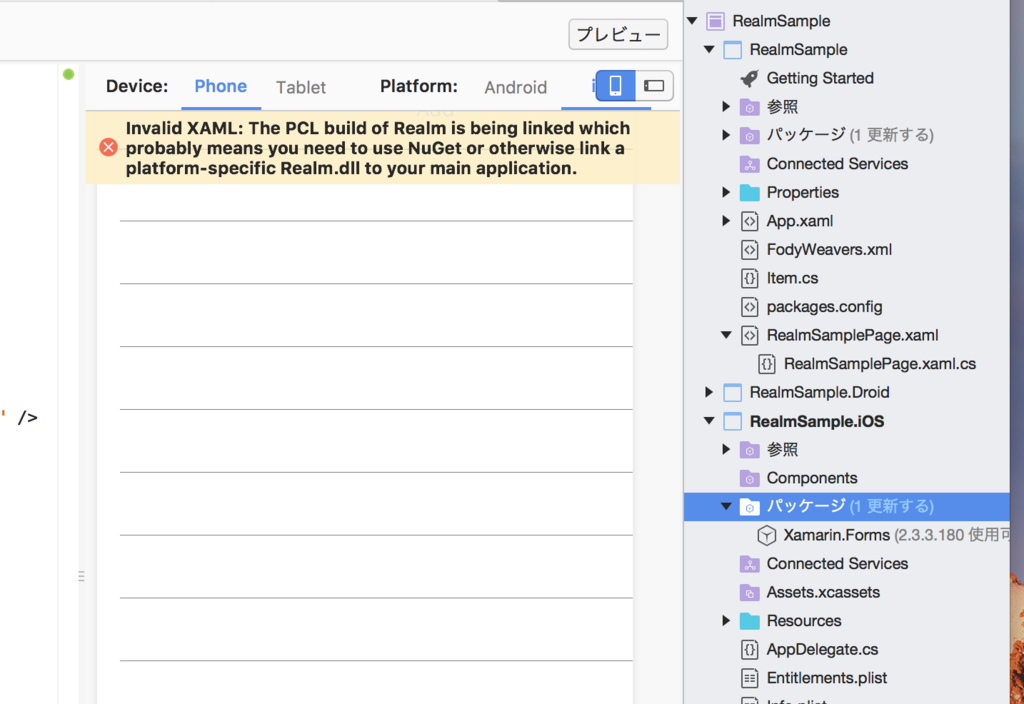
Task: Click Connected Services icon under RealmSample
Action: [750, 164]
